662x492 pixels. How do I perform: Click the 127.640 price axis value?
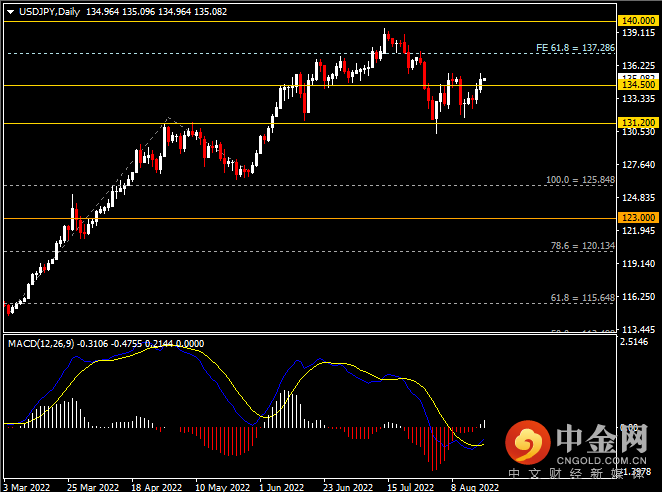point(638,164)
